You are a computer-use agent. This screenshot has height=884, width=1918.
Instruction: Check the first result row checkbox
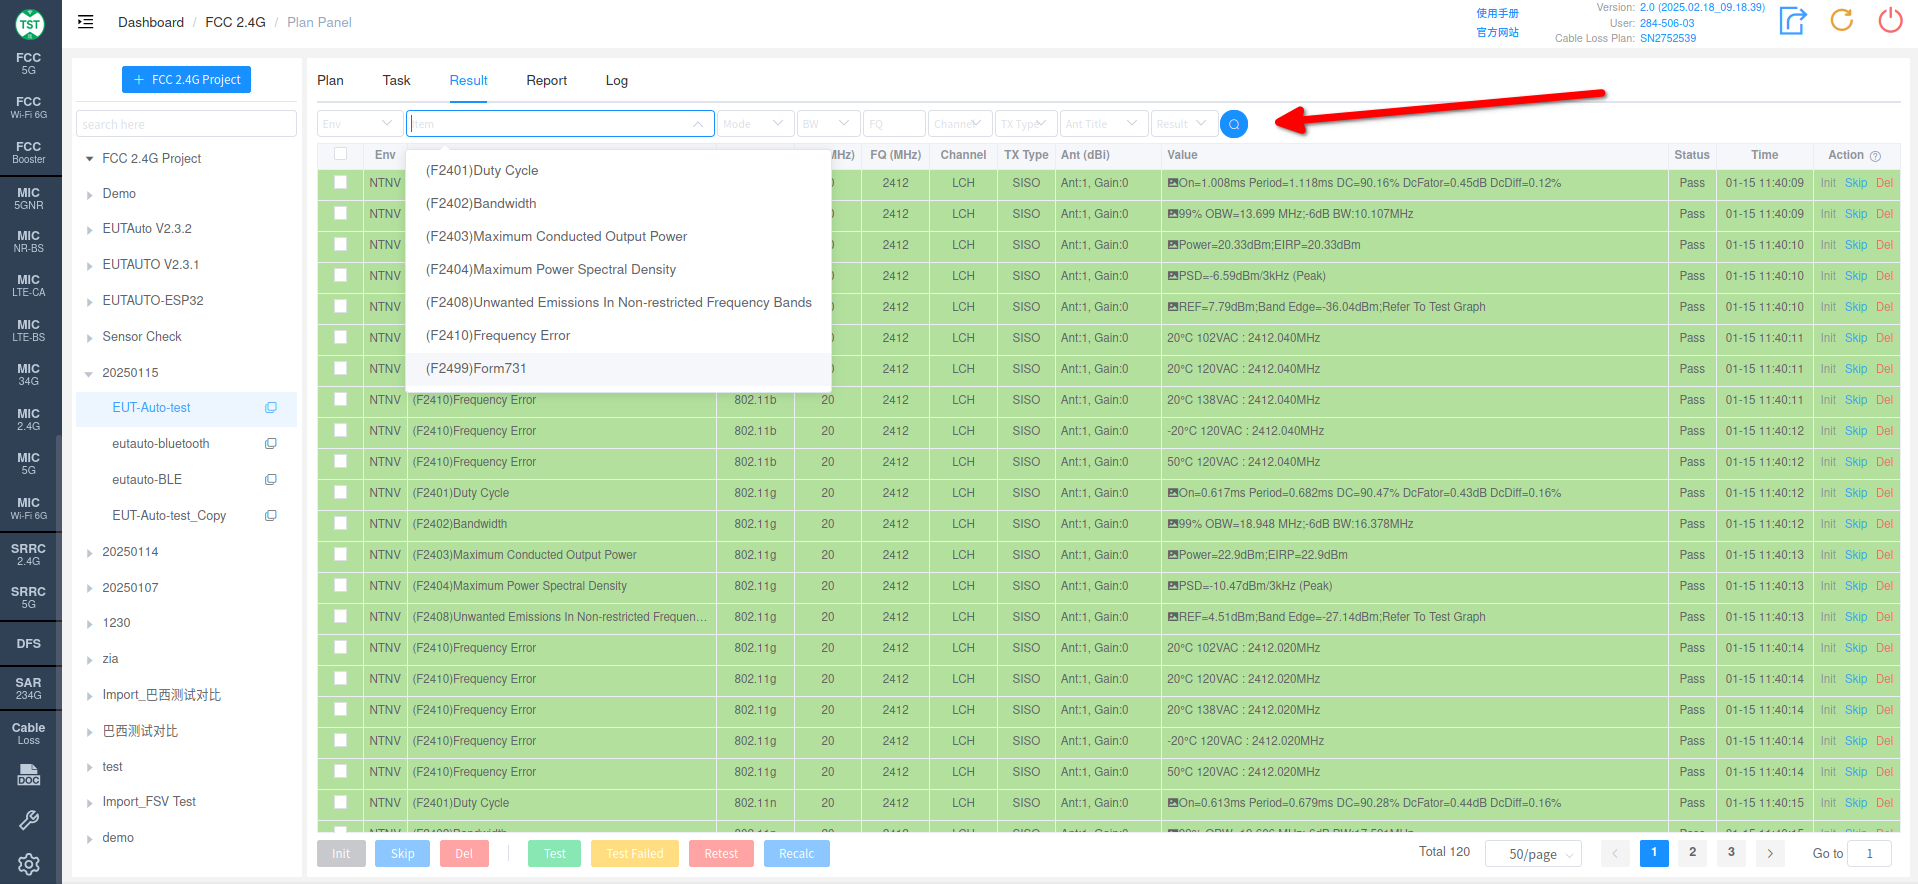tap(341, 183)
